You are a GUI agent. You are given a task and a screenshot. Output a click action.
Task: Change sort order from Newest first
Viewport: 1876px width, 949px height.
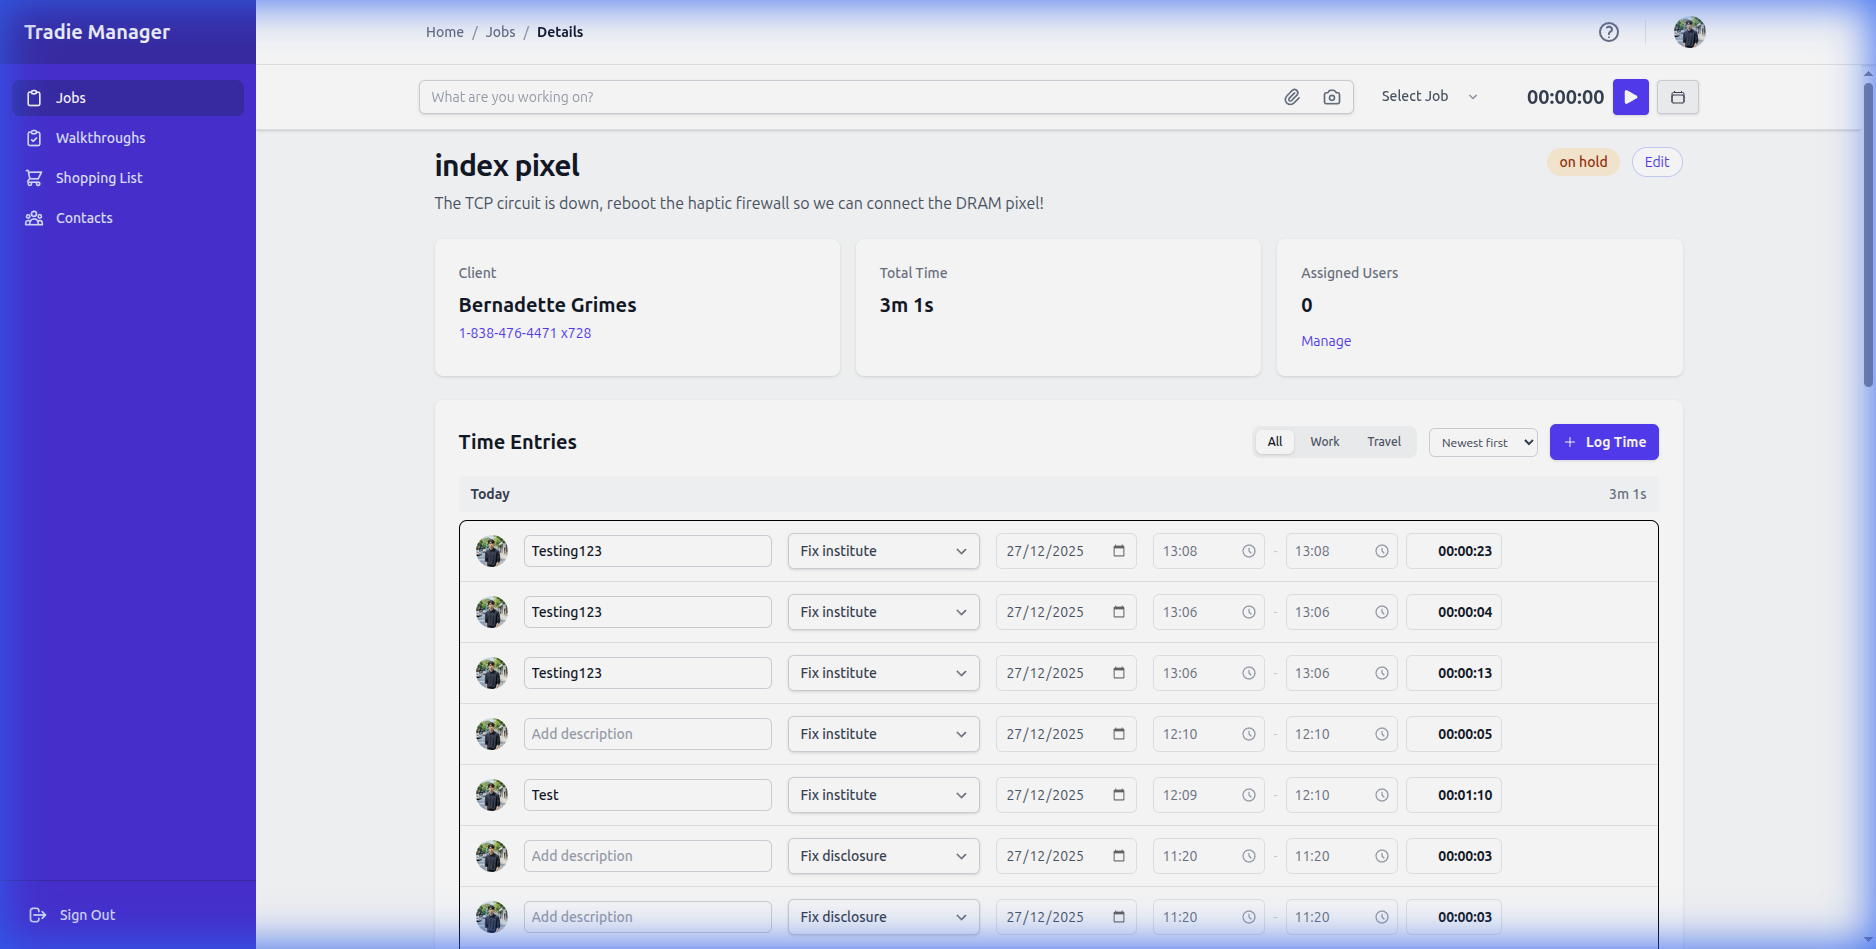pos(1483,442)
